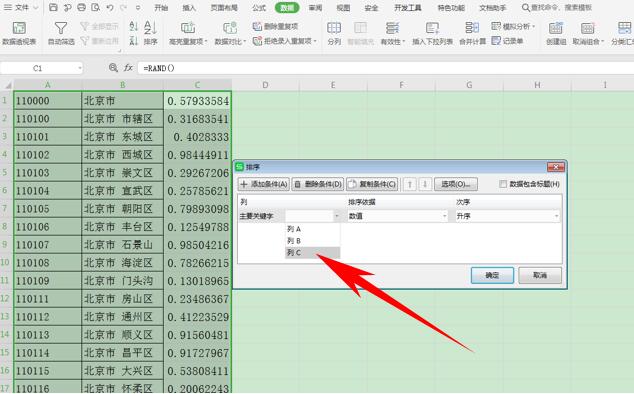Switch to the 页面布局 page layout tab
The width and height of the screenshot is (634, 394).
tap(224, 8)
